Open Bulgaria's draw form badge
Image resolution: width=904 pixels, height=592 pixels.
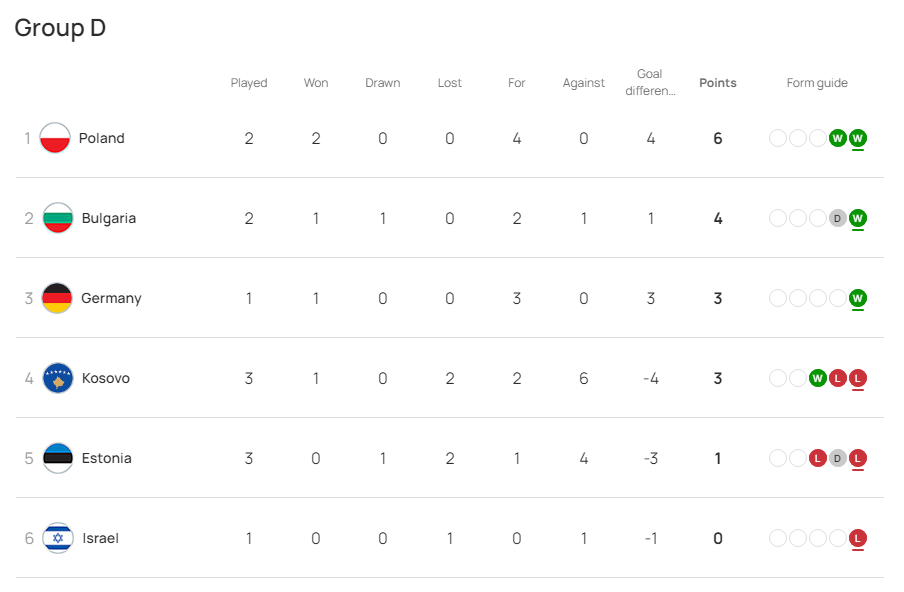(837, 218)
